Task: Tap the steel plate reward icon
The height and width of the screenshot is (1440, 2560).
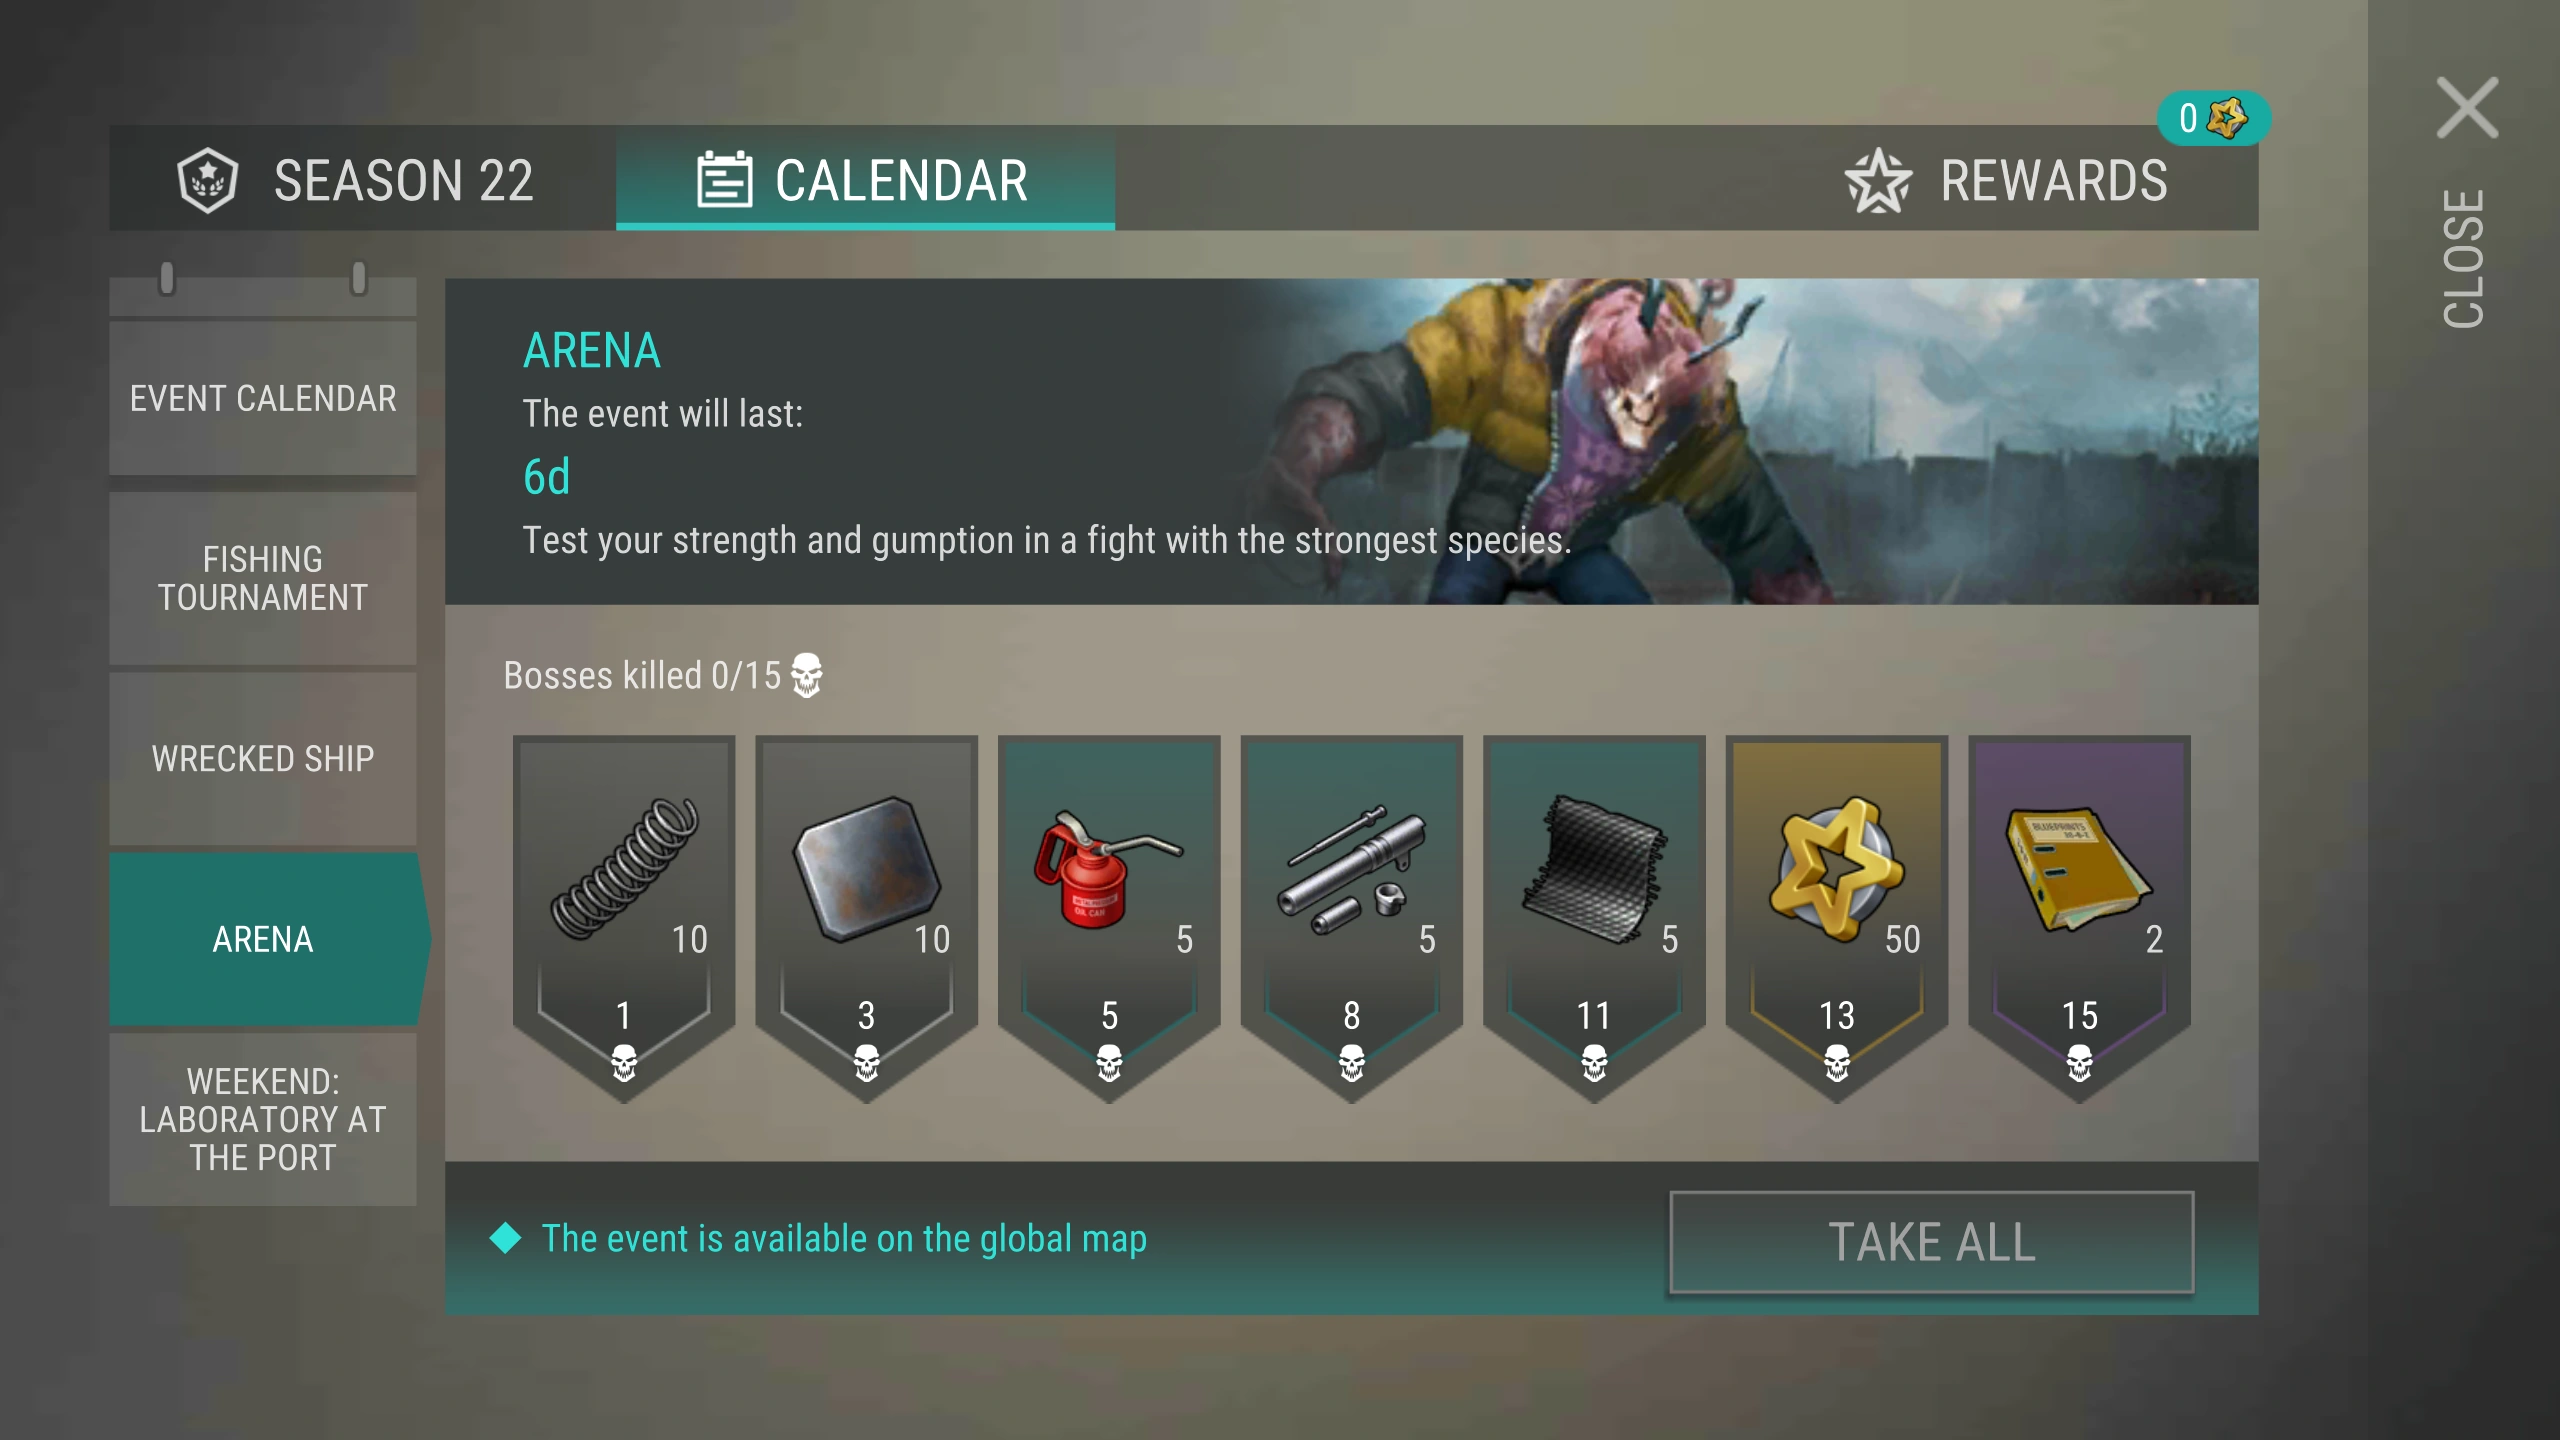Action: (866, 868)
